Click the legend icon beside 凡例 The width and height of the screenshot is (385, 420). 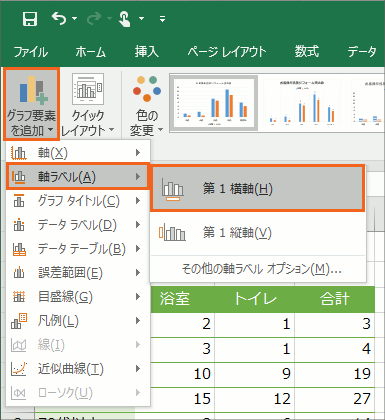(x=19, y=321)
